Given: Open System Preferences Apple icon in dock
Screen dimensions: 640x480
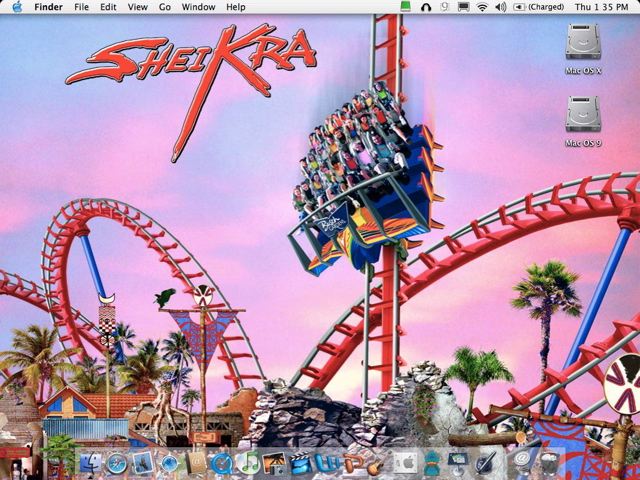Looking at the screenshot, I should [406, 463].
